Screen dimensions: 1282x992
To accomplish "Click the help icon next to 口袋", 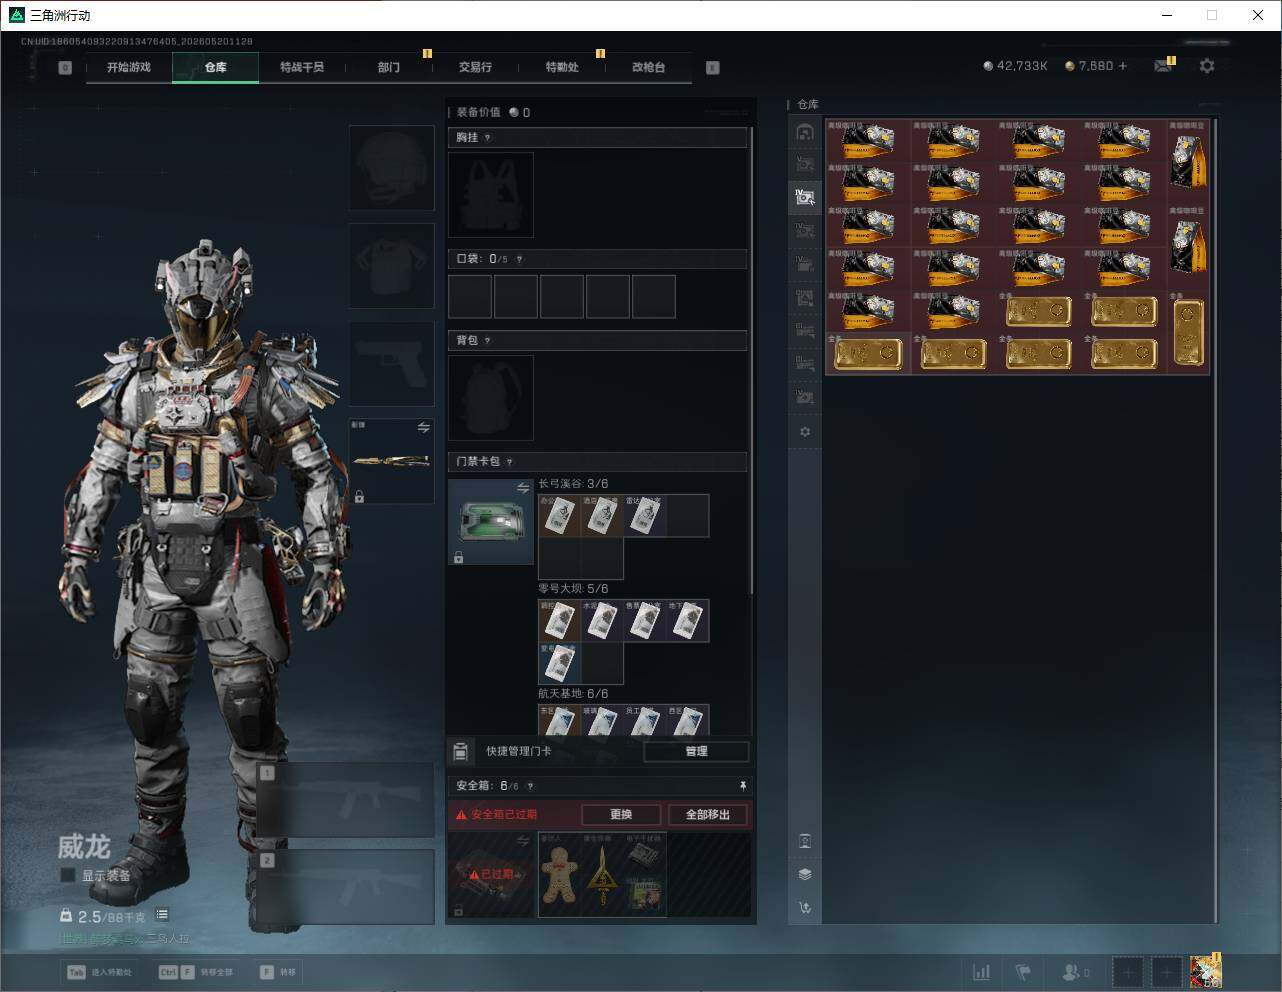I will (519, 259).
